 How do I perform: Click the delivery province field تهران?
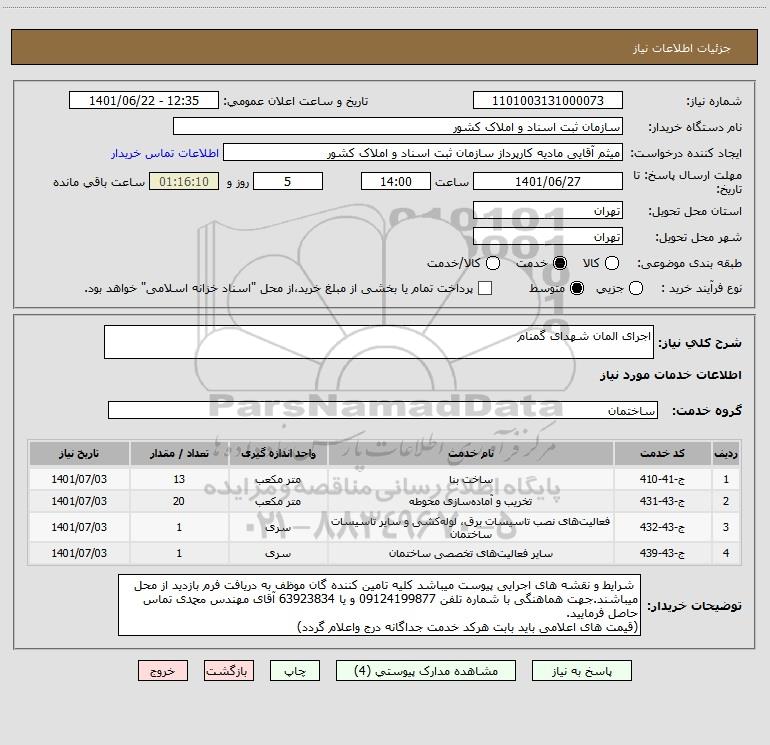click(548, 211)
